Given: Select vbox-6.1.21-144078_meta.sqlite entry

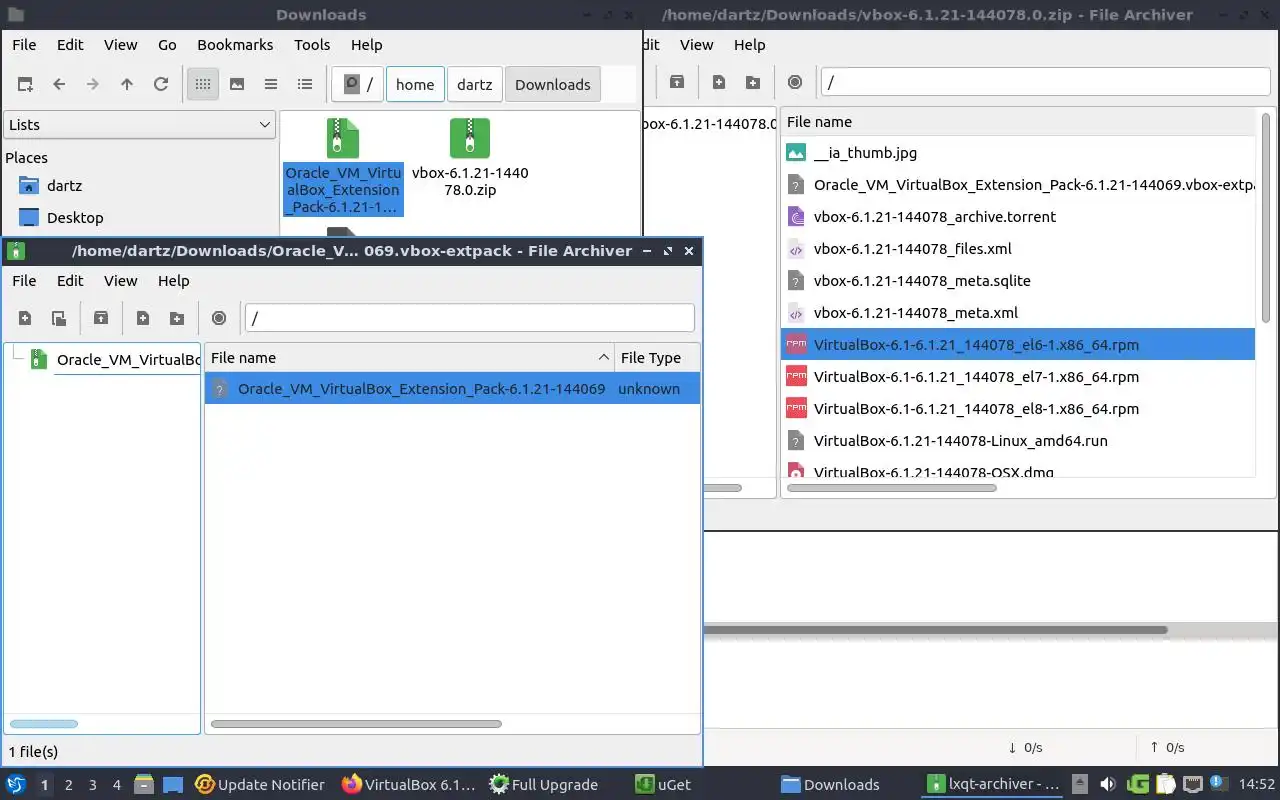Looking at the screenshot, I should pos(1018,281).
